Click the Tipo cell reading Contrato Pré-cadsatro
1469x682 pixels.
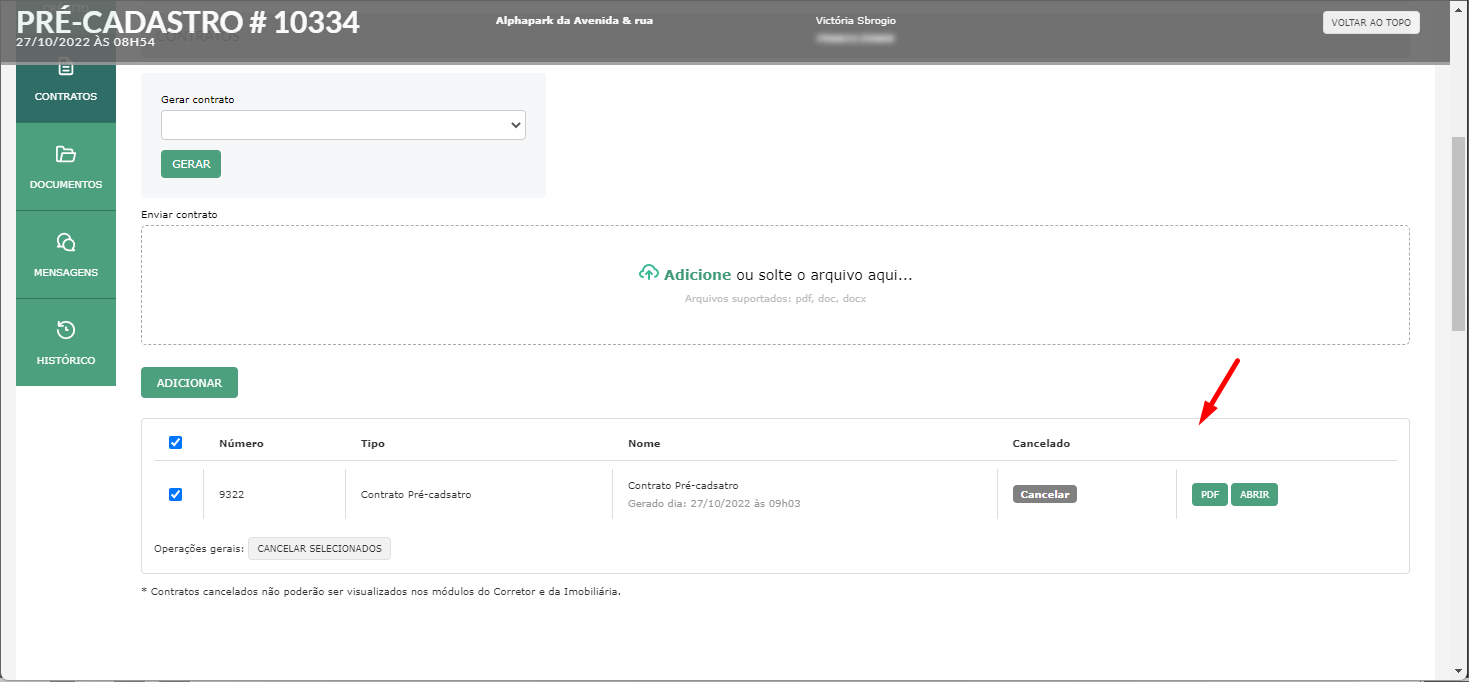416,494
